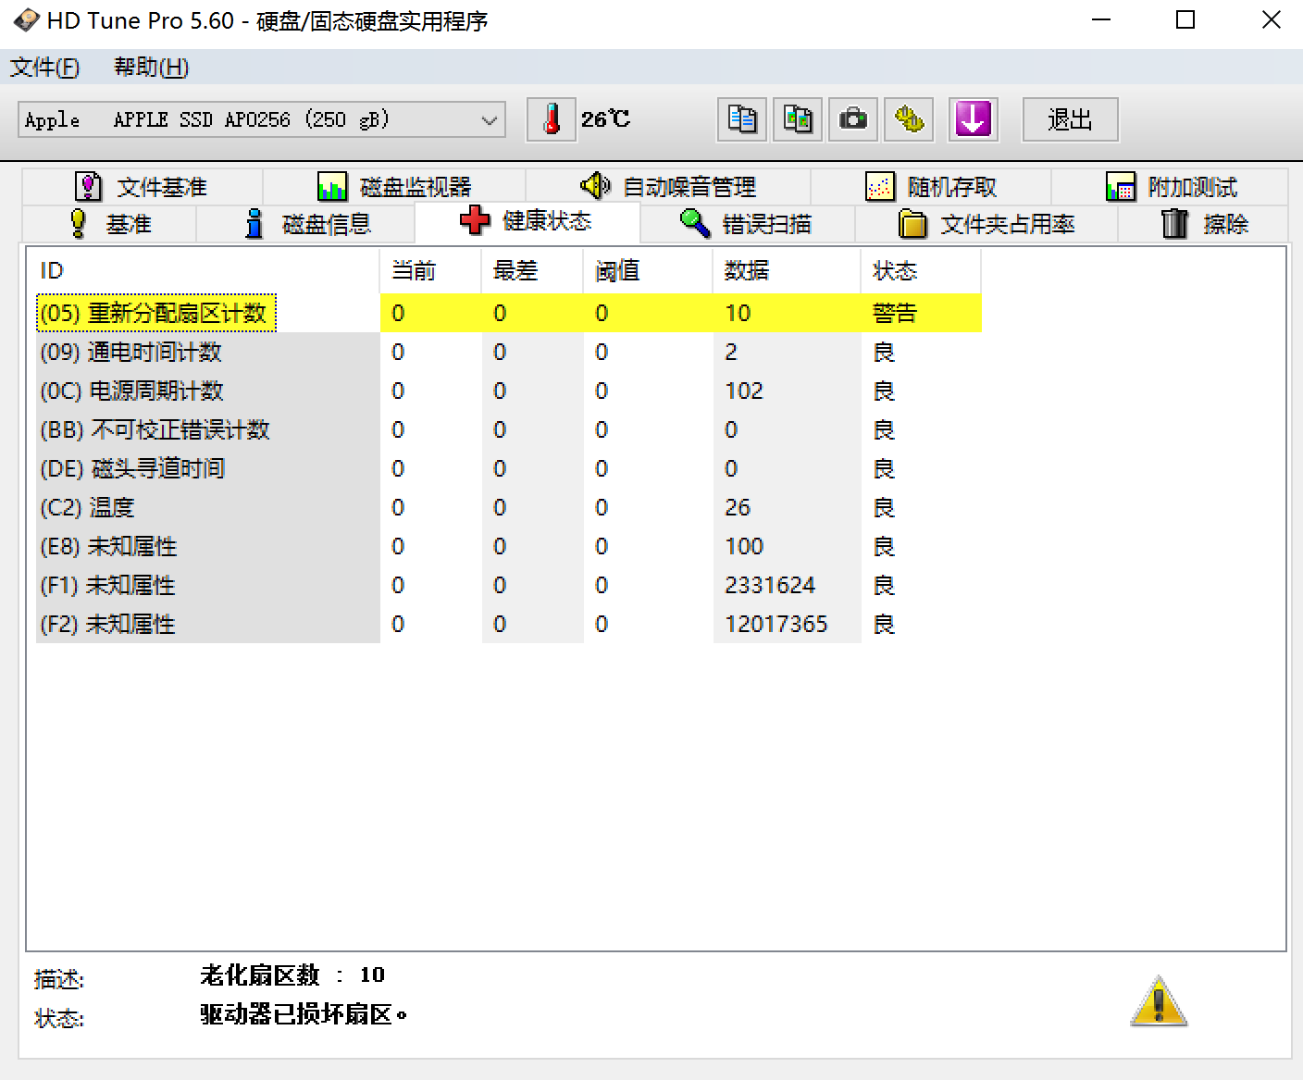Switch to the 磁盘信息 tab
1303x1080 pixels.
(x=307, y=224)
